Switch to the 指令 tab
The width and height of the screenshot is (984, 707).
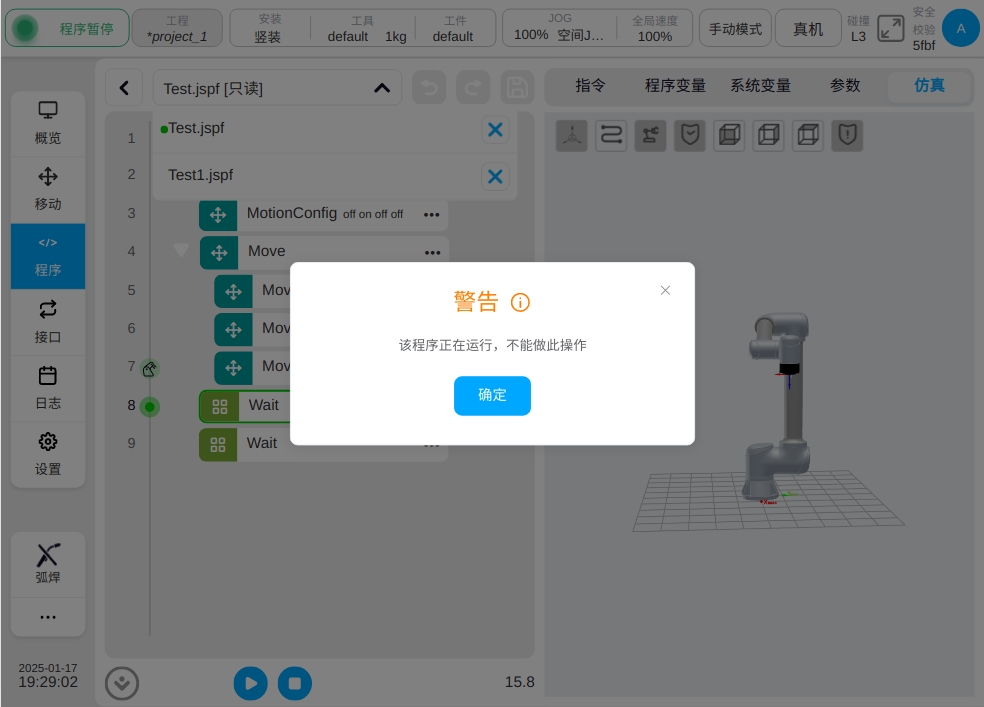(x=590, y=86)
